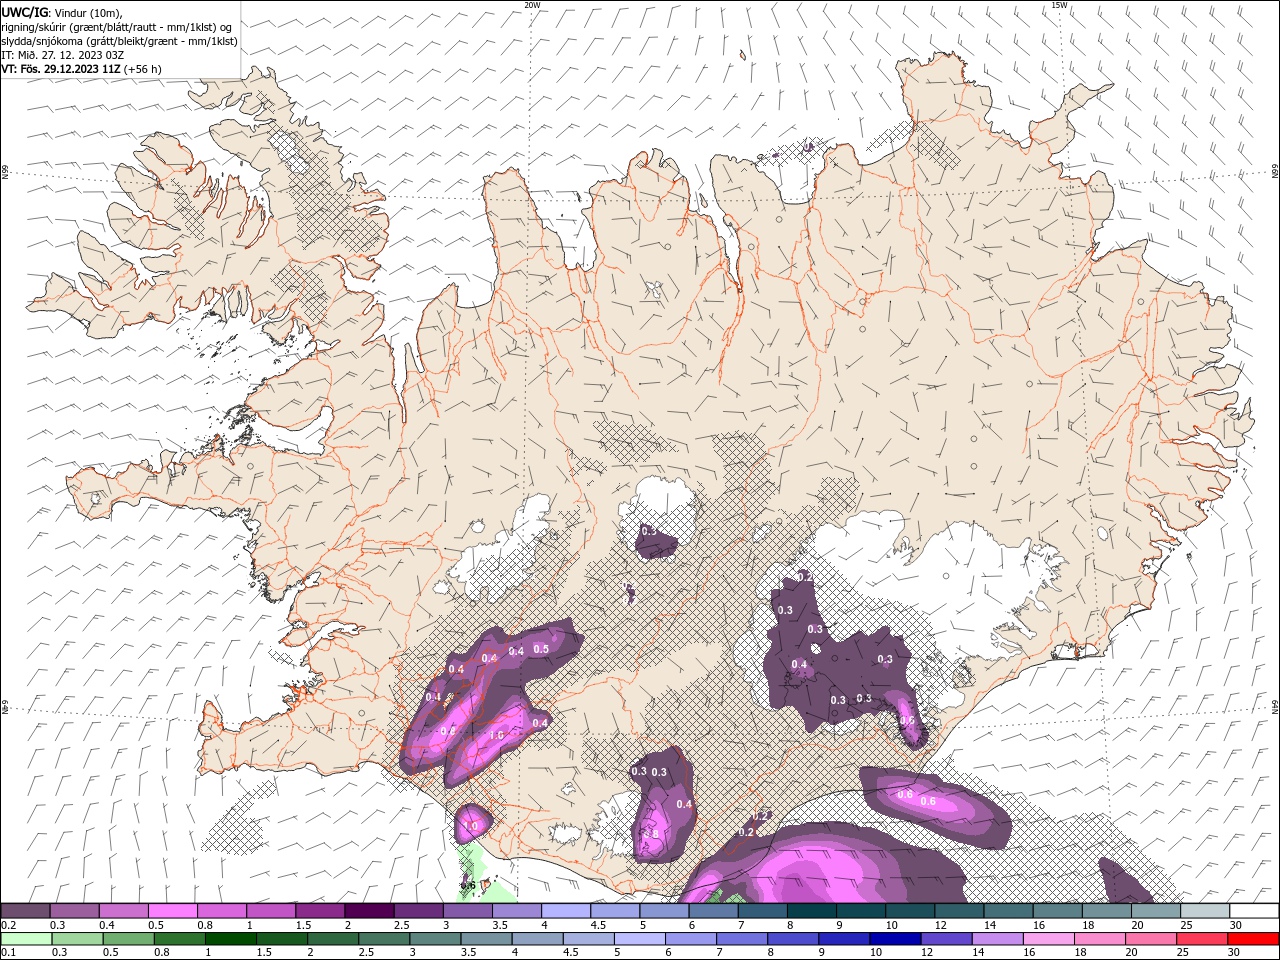Screen dimensions: 1280x960
Task: Click the 'UWC/IG: Vindur (10m)' title line
Action: click(x=61, y=11)
